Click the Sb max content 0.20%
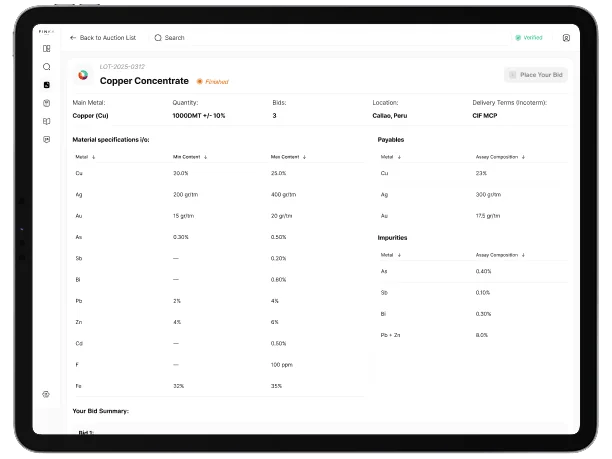This screenshot has width=612, height=459. click(x=279, y=258)
